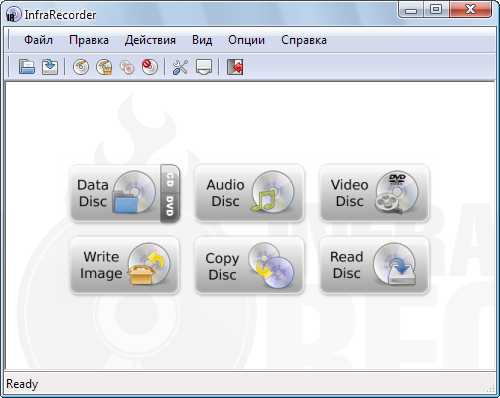
Task: Click the burn compilation disc toolbar icon
Action: pyautogui.click(x=81, y=67)
